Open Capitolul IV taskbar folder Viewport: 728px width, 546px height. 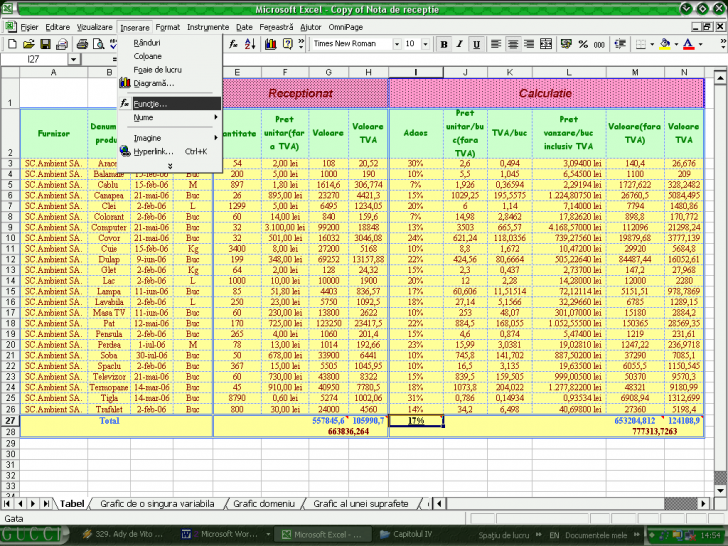coord(406,534)
